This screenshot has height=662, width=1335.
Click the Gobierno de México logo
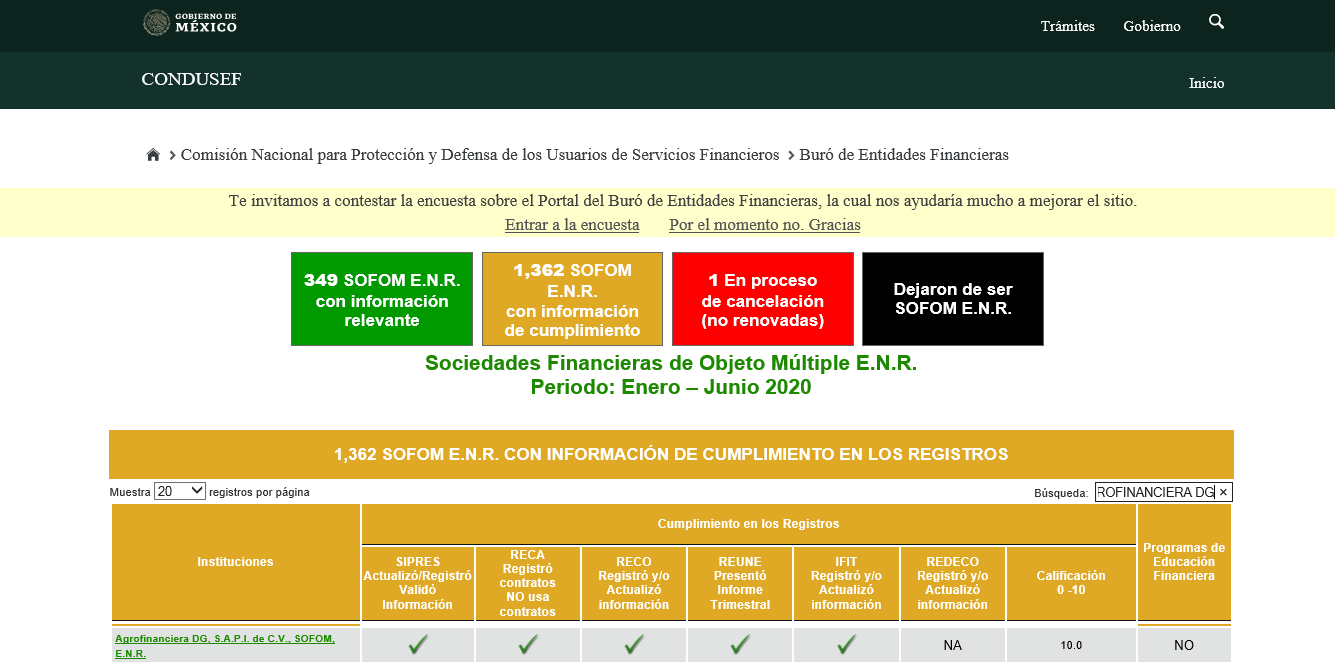pos(190,23)
